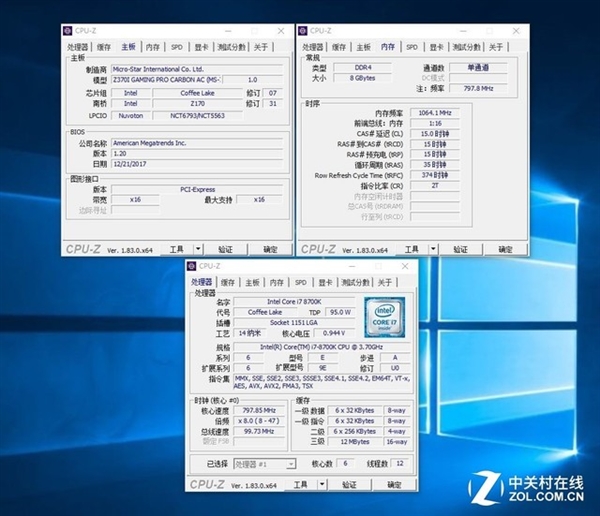Click model field Z370I GAMING PRO CARBON AC
This screenshot has width=600, height=516.
(167, 80)
